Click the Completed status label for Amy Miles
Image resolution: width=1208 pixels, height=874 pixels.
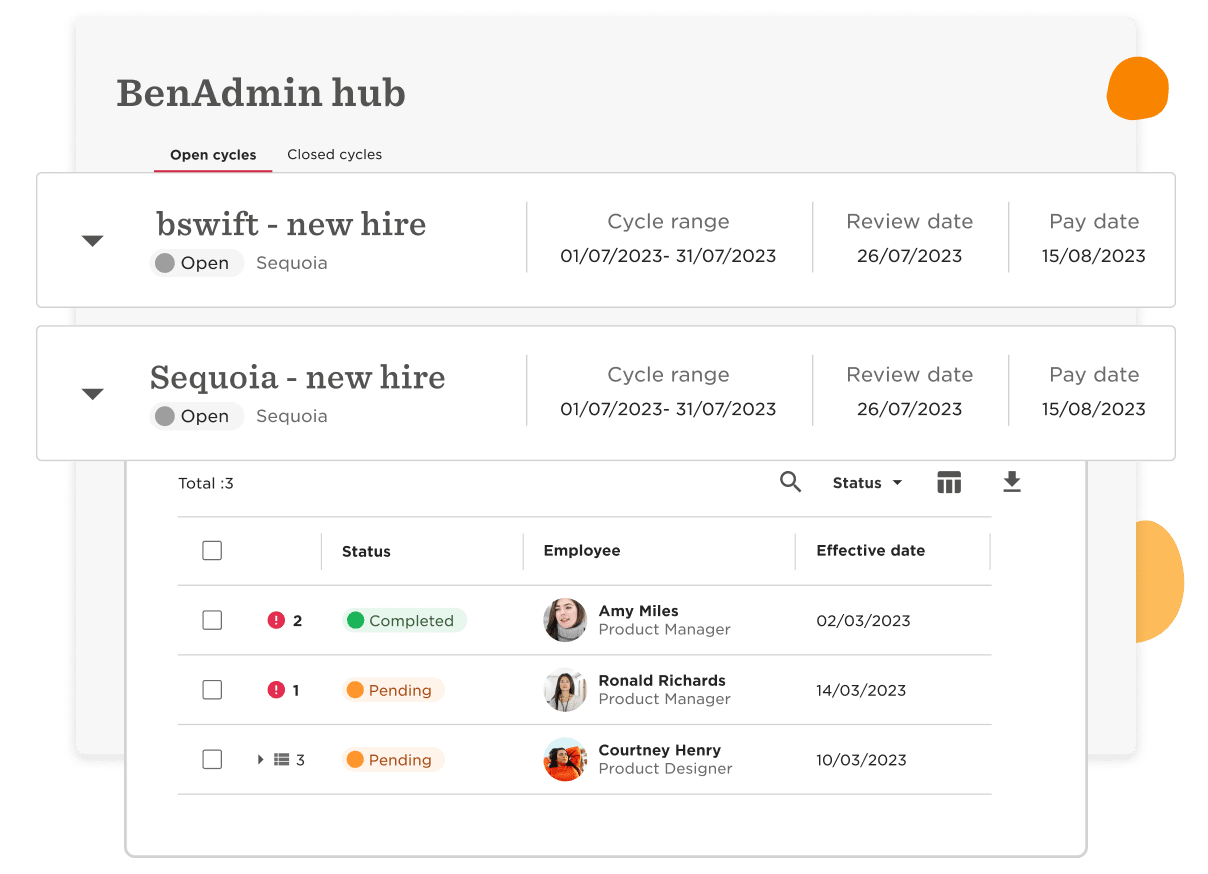tap(403, 620)
